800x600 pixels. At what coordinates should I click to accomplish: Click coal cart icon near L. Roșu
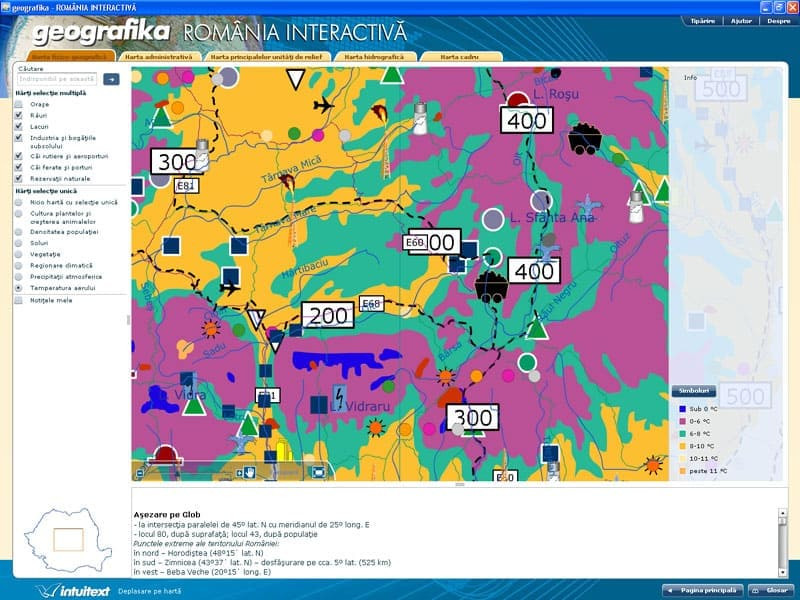click(x=584, y=138)
